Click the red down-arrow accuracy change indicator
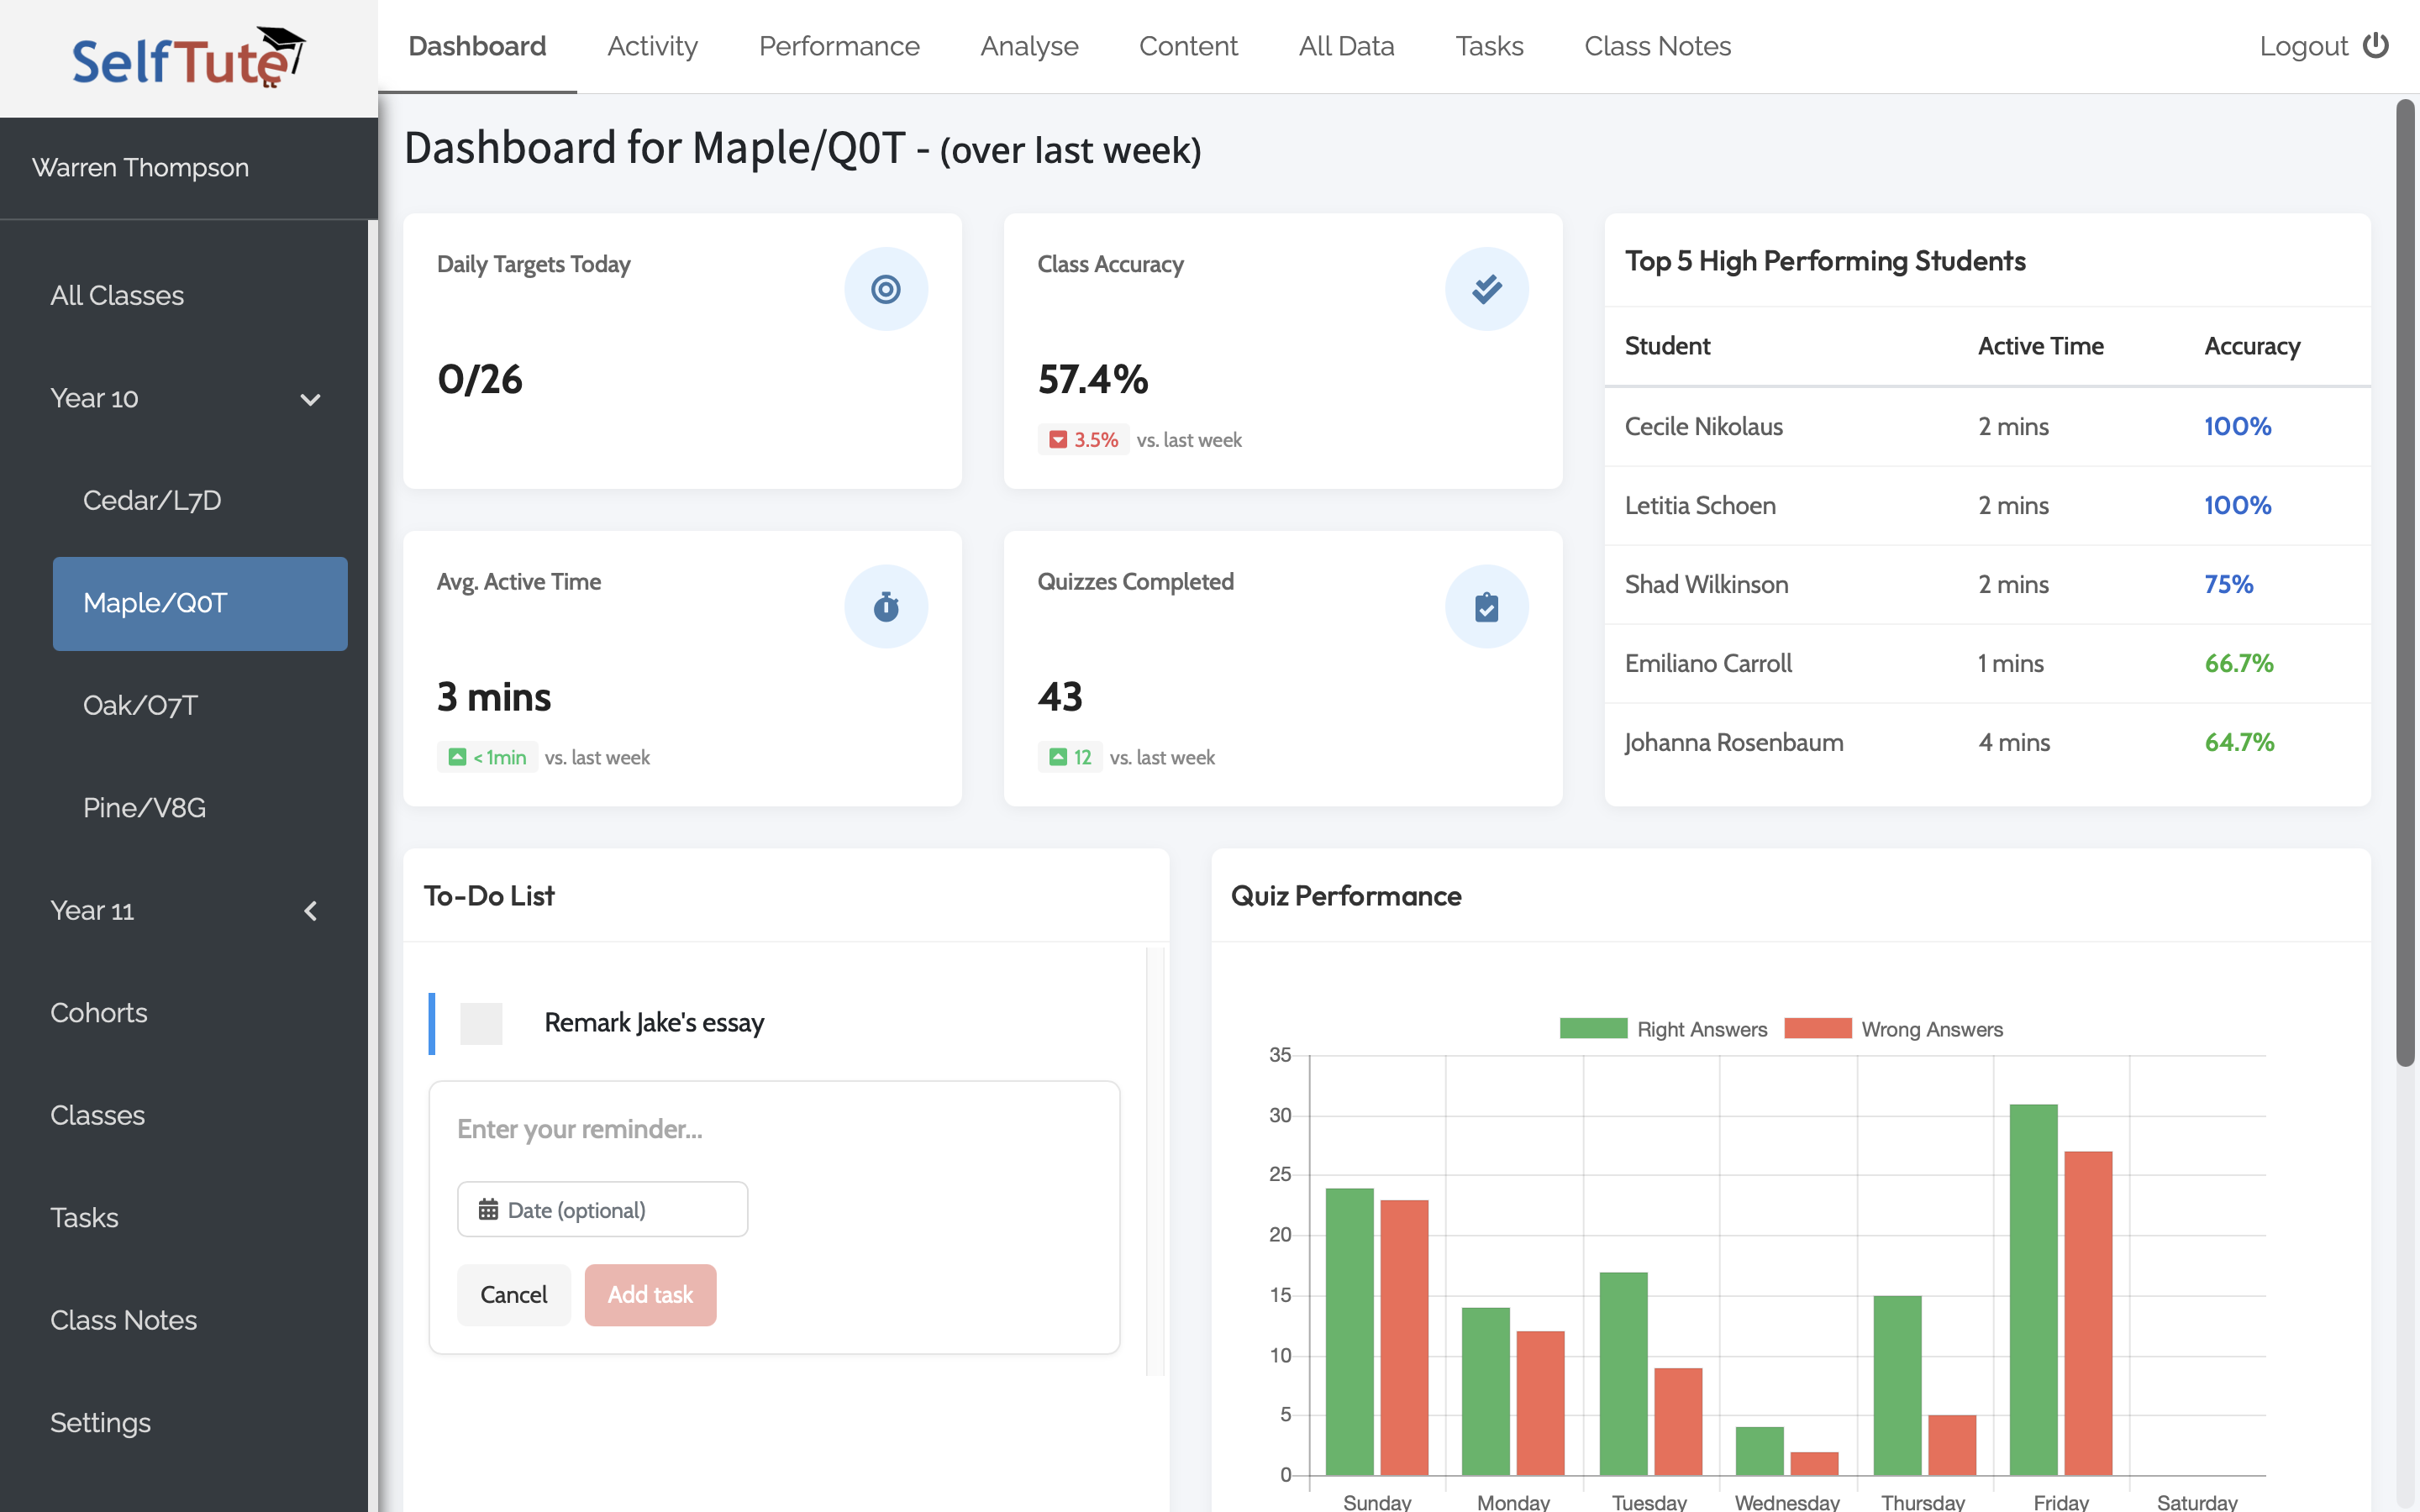Viewport: 2420px width, 1512px height. 1058,440
